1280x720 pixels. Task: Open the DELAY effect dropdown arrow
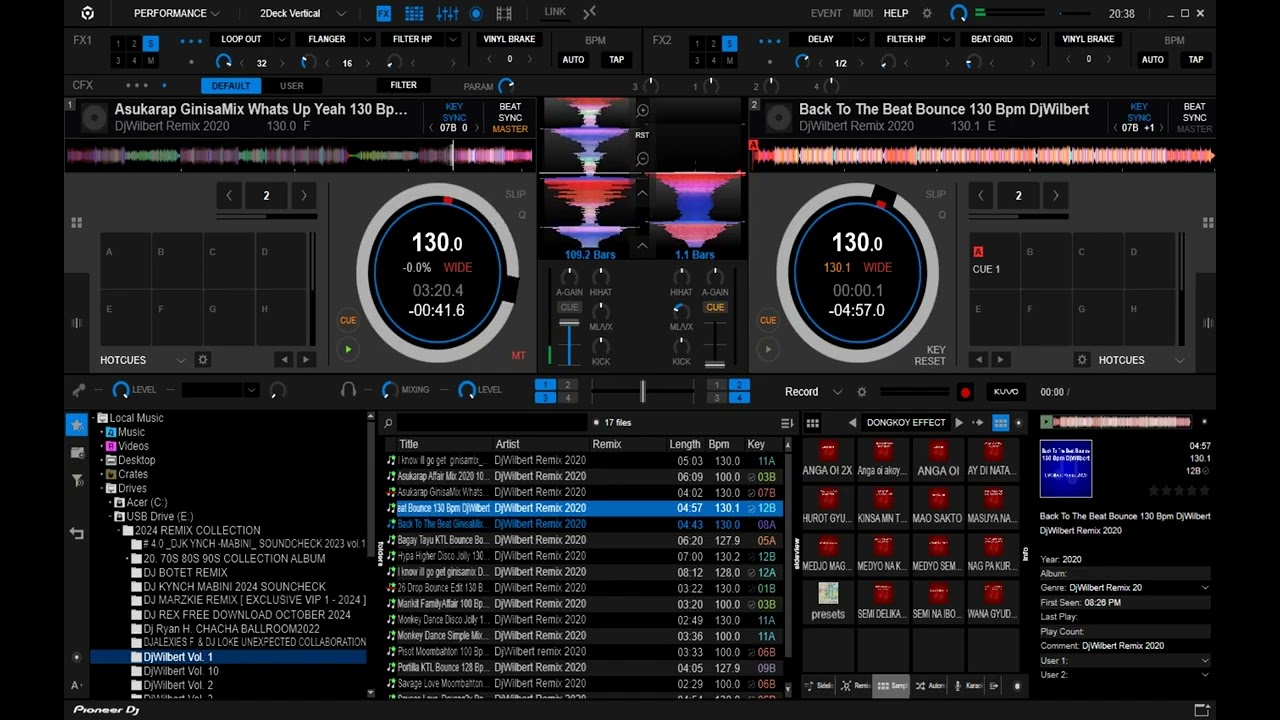[861, 39]
